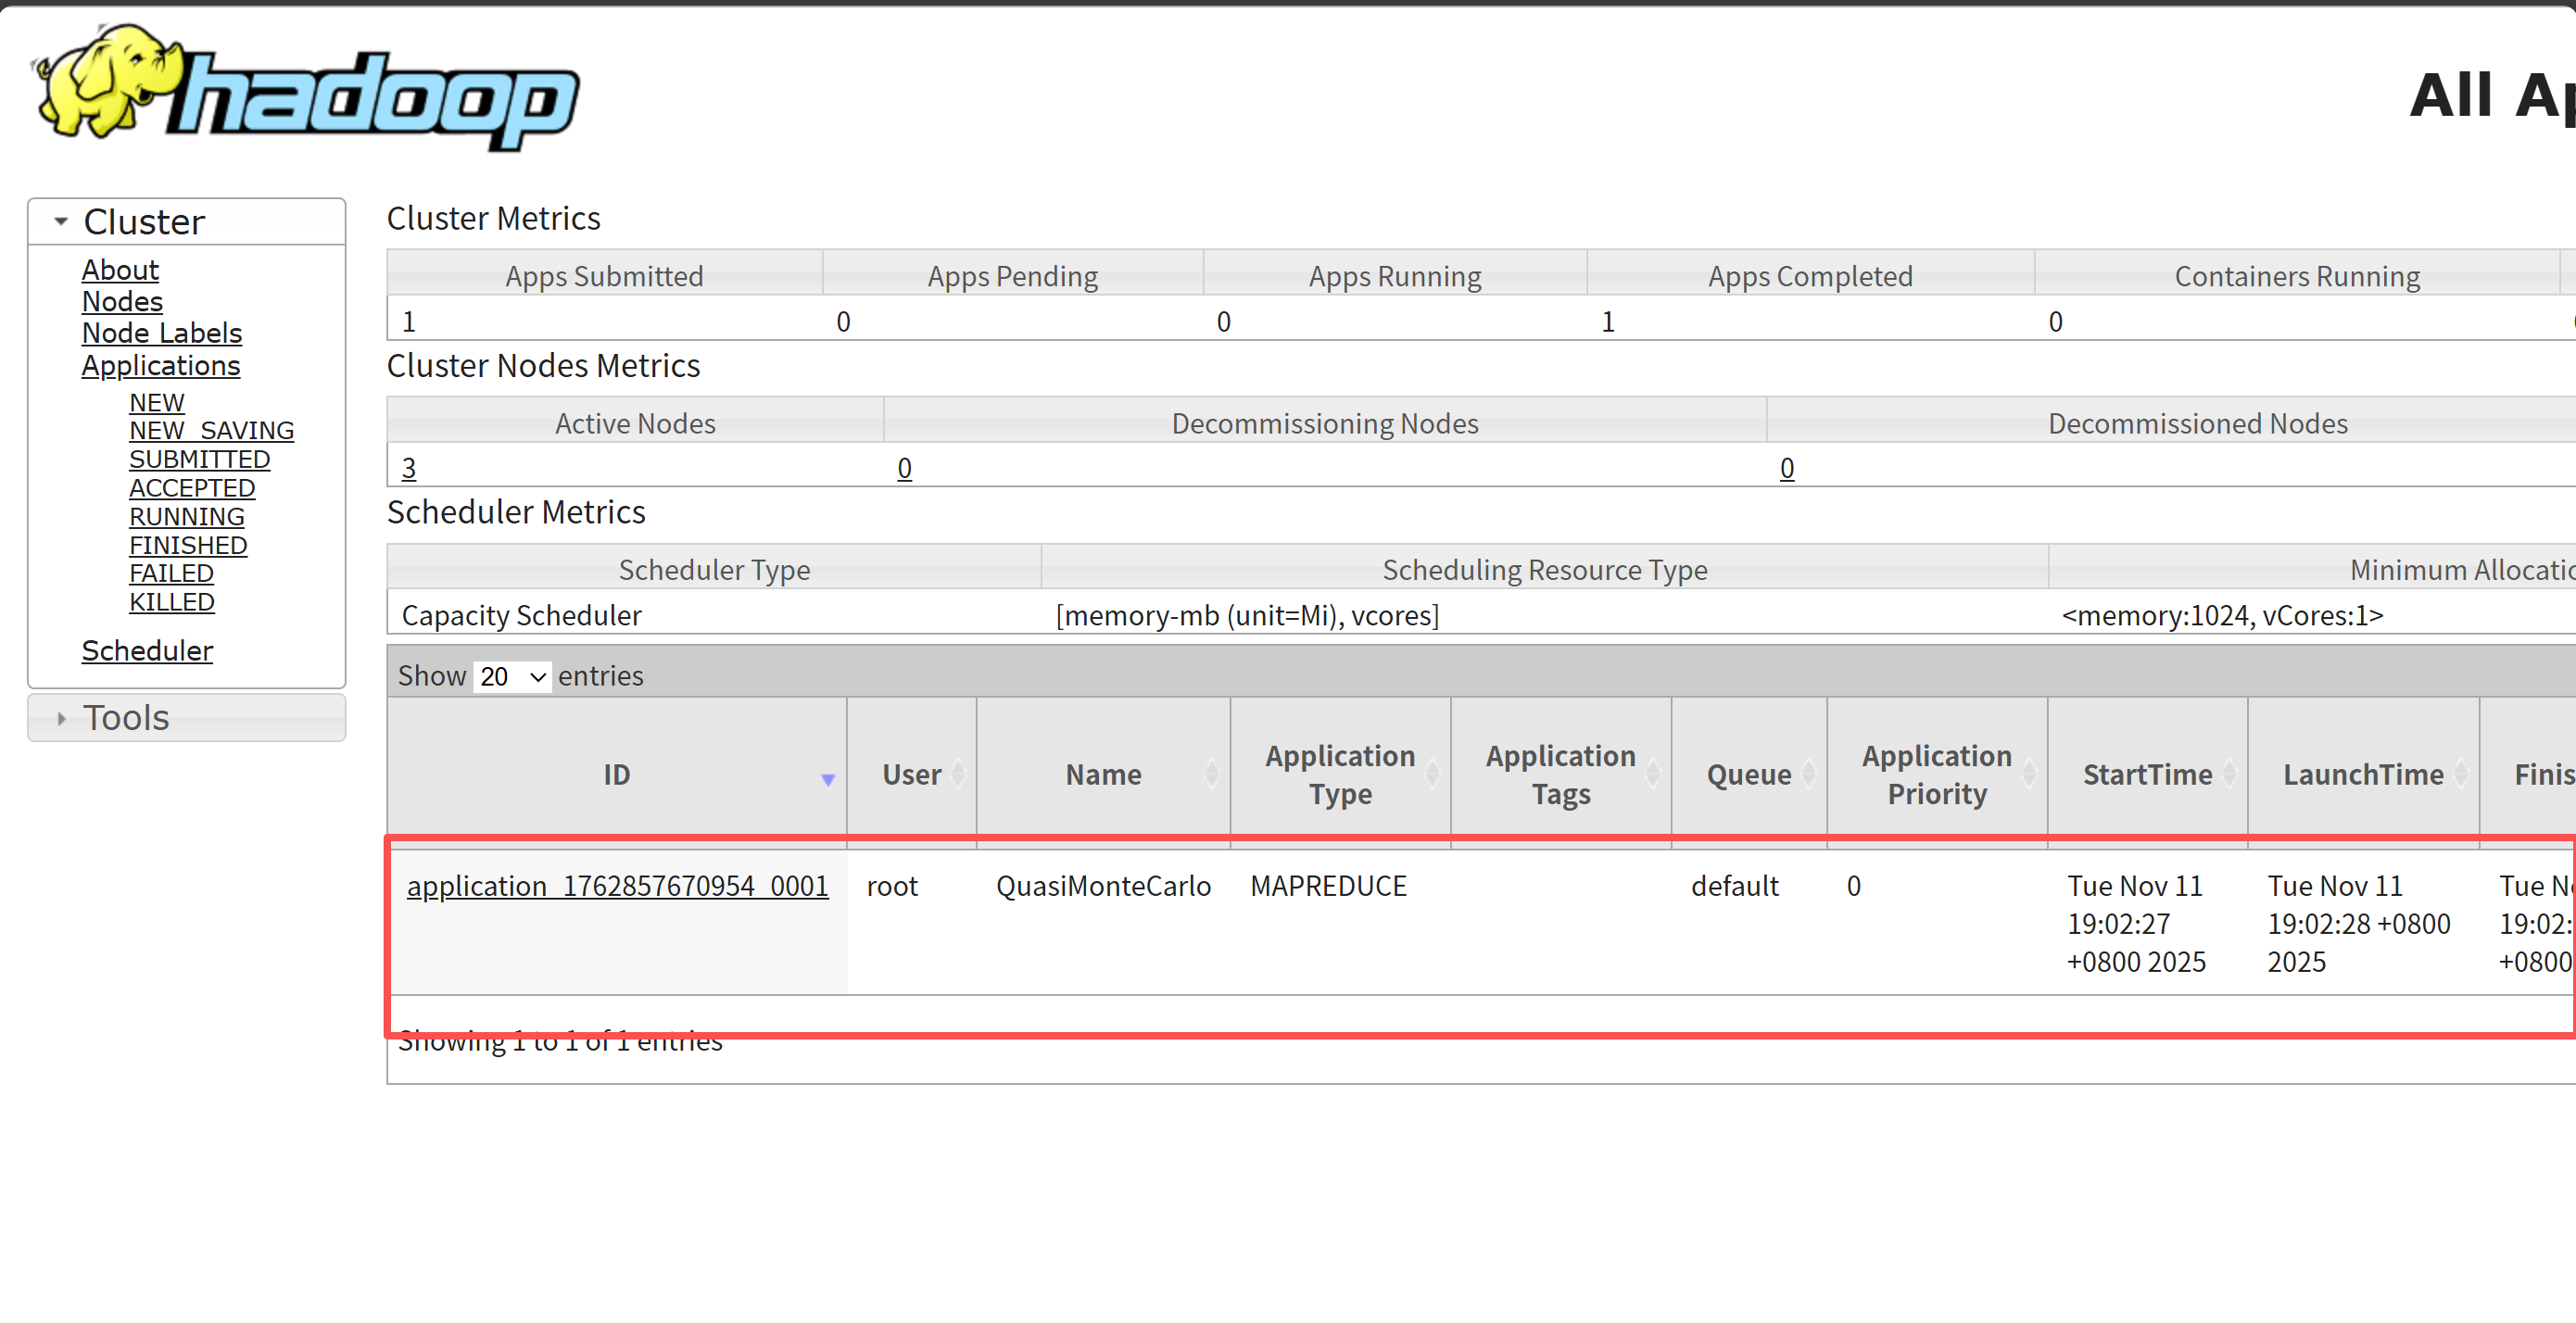2576x1323 pixels.
Task: Sort table by User column
Action: [911, 774]
